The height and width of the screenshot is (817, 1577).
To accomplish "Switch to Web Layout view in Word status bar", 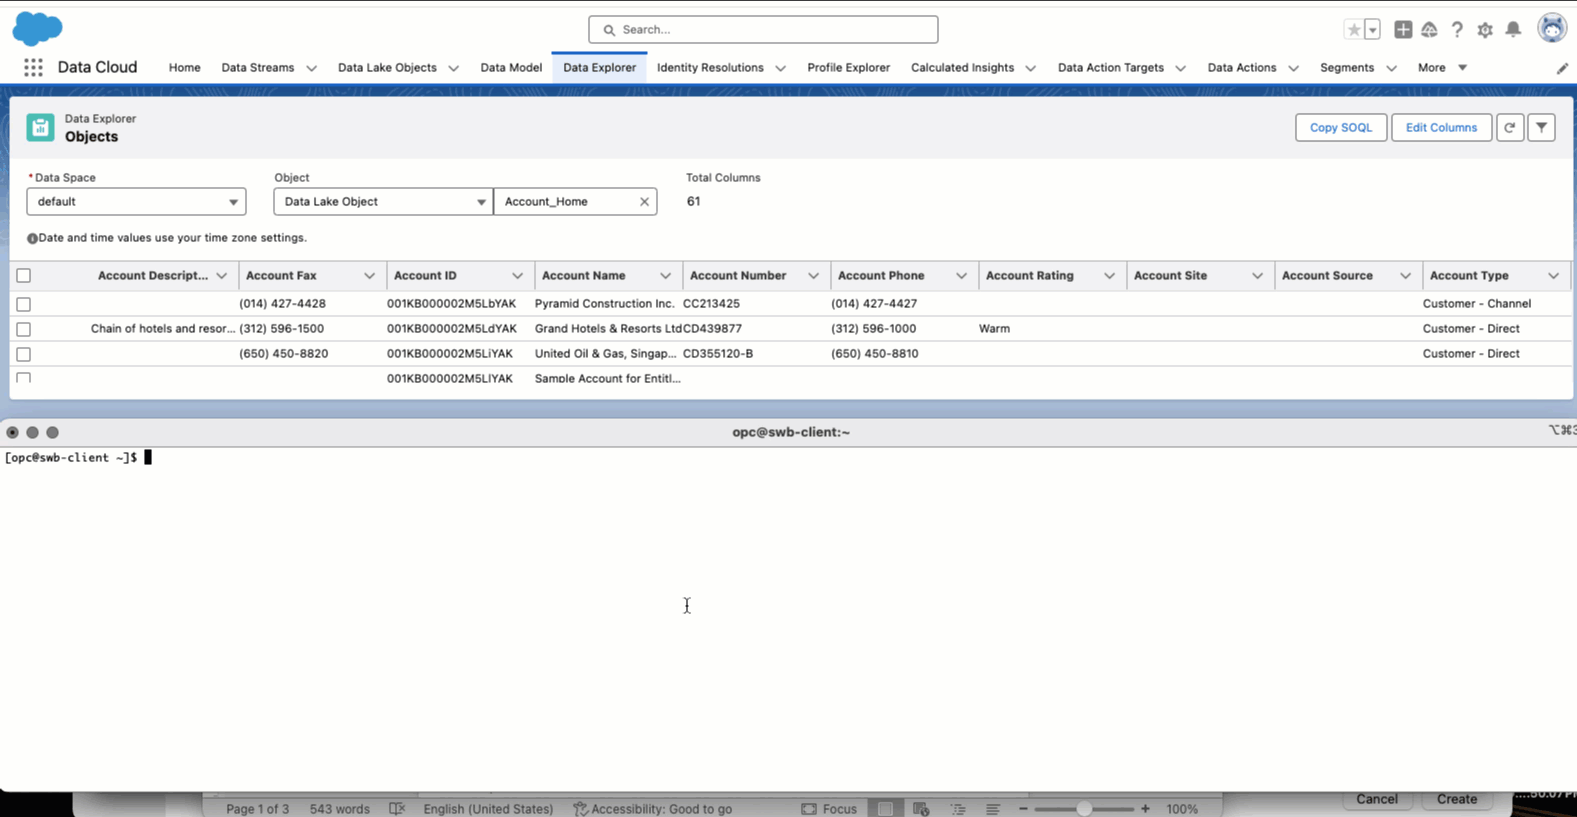I will tap(921, 809).
